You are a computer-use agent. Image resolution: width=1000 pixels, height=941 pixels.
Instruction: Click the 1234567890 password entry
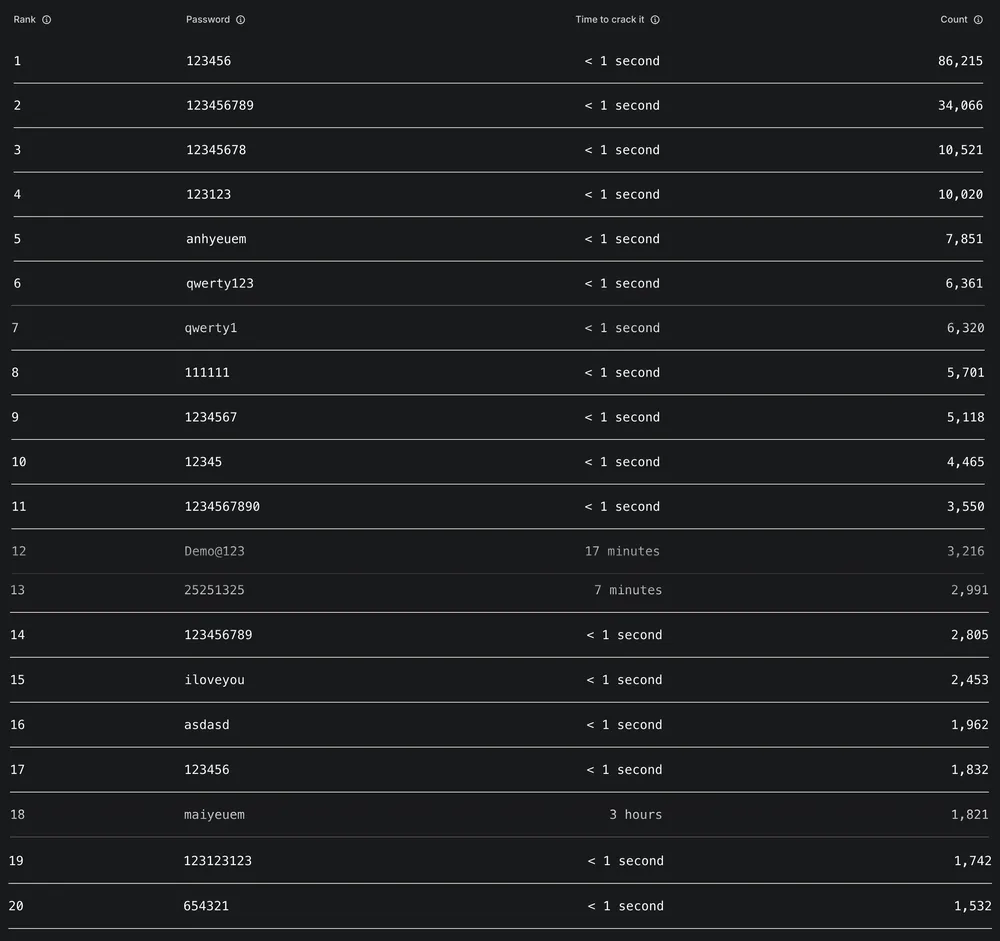(222, 507)
